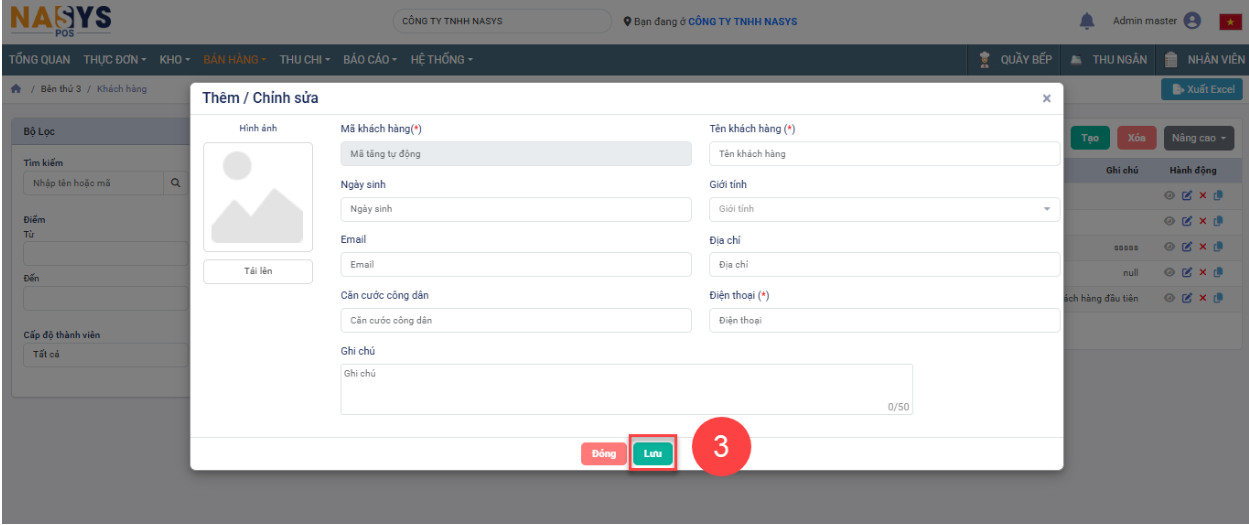1249x525 pixels.
Task: Click the Tải lên upload button
Action: (258, 272)
